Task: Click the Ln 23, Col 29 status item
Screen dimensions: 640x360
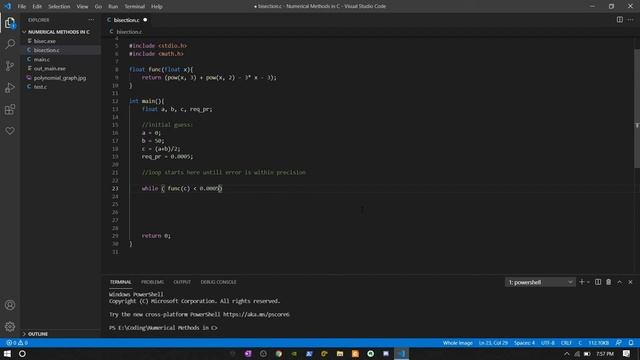Action: 493,343
